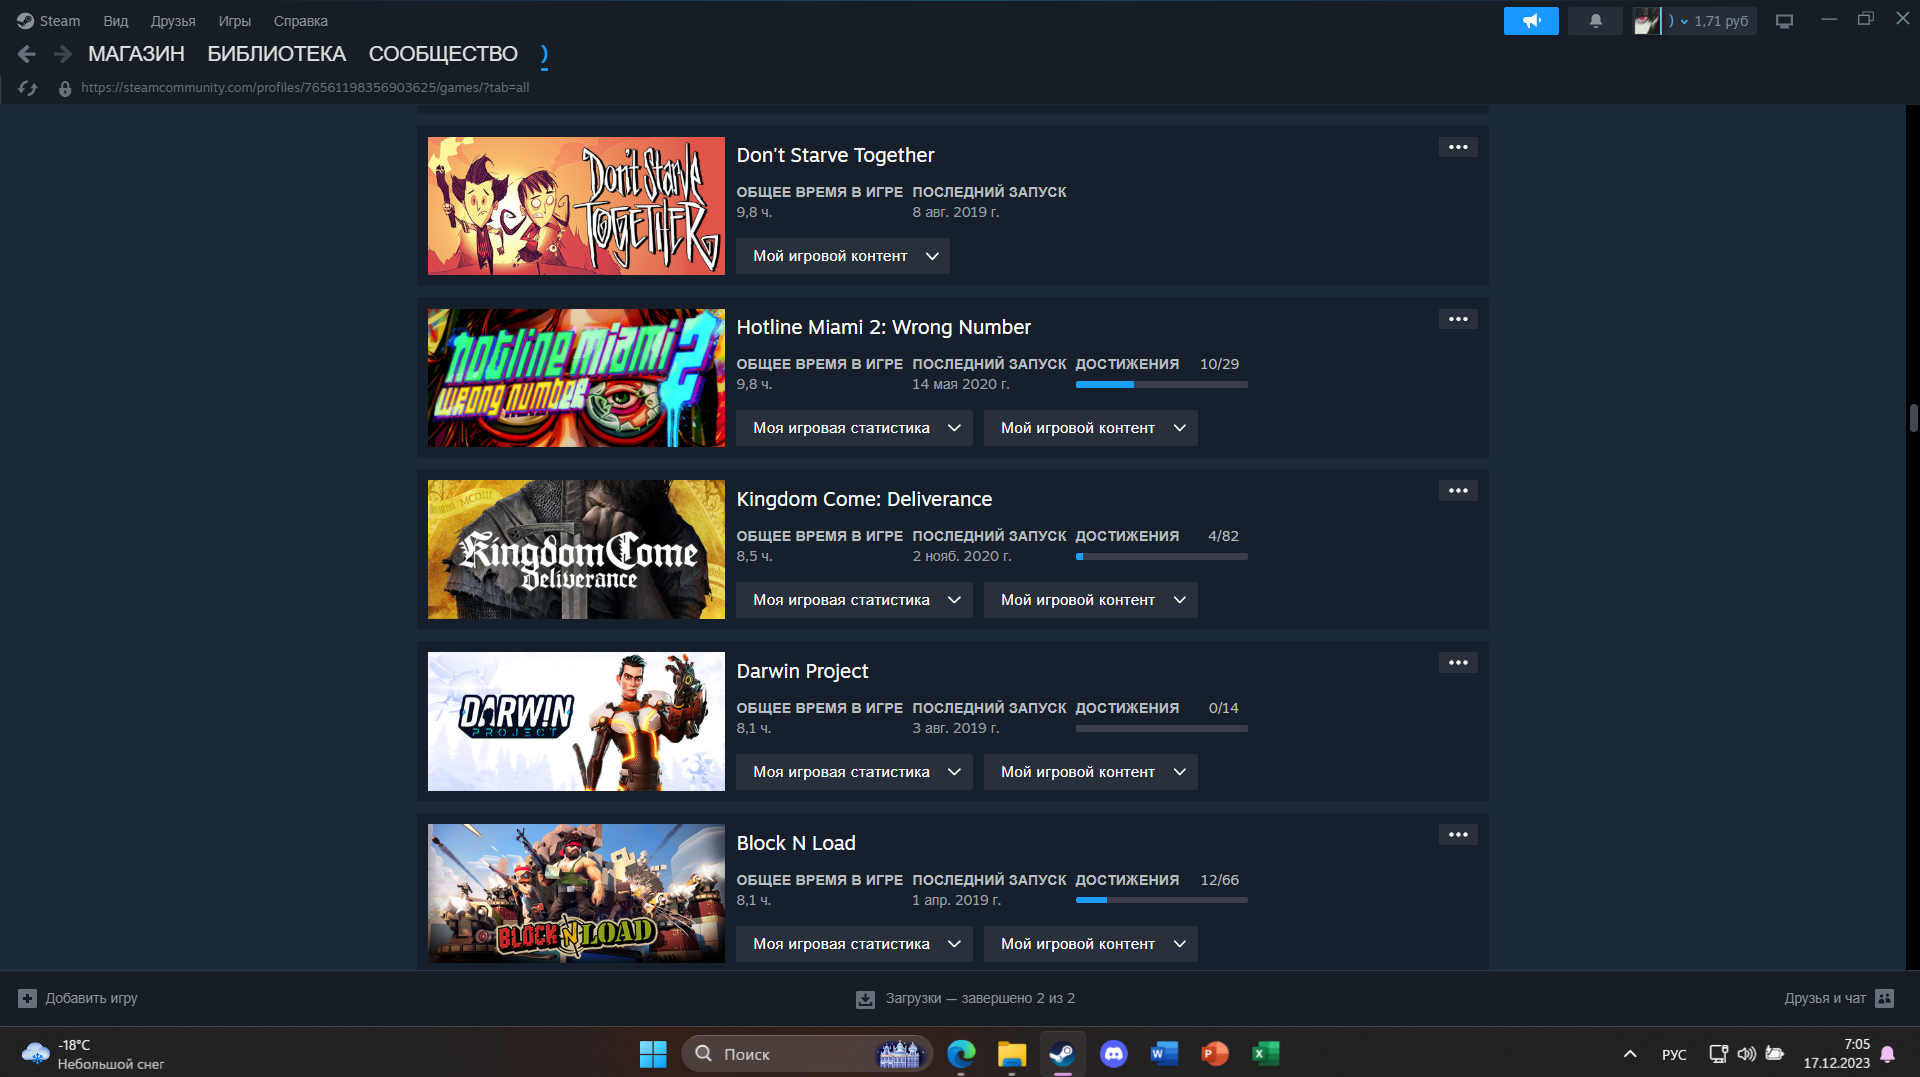Click Добавить игру button

pos(78,998)
